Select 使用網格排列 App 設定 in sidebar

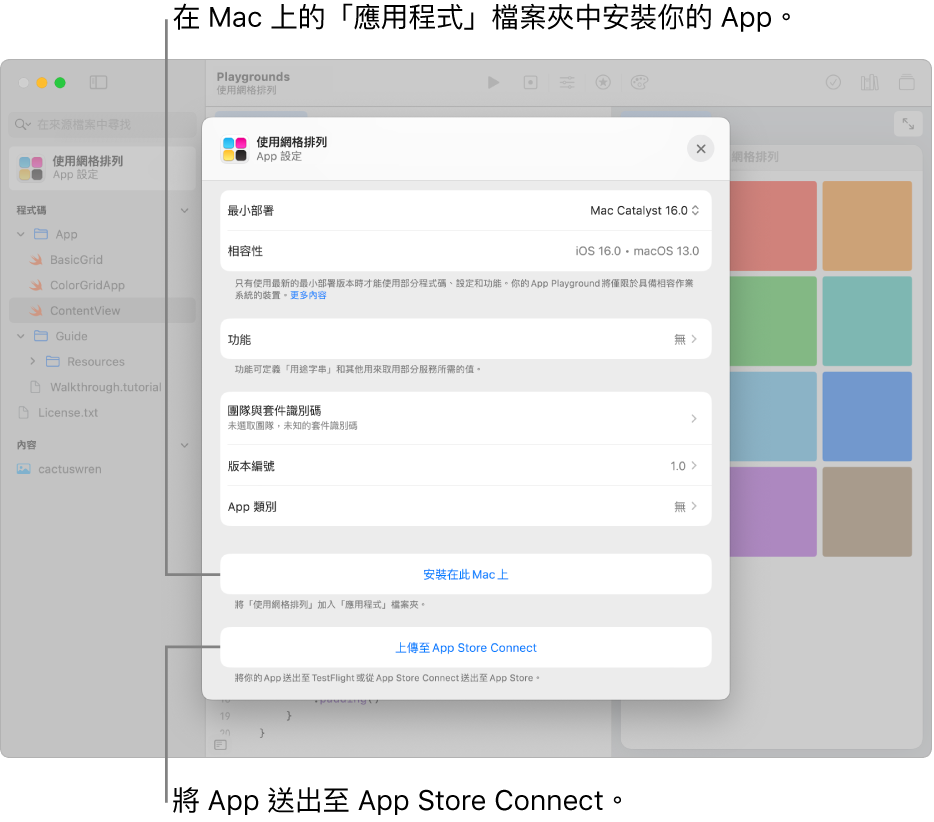102,168
